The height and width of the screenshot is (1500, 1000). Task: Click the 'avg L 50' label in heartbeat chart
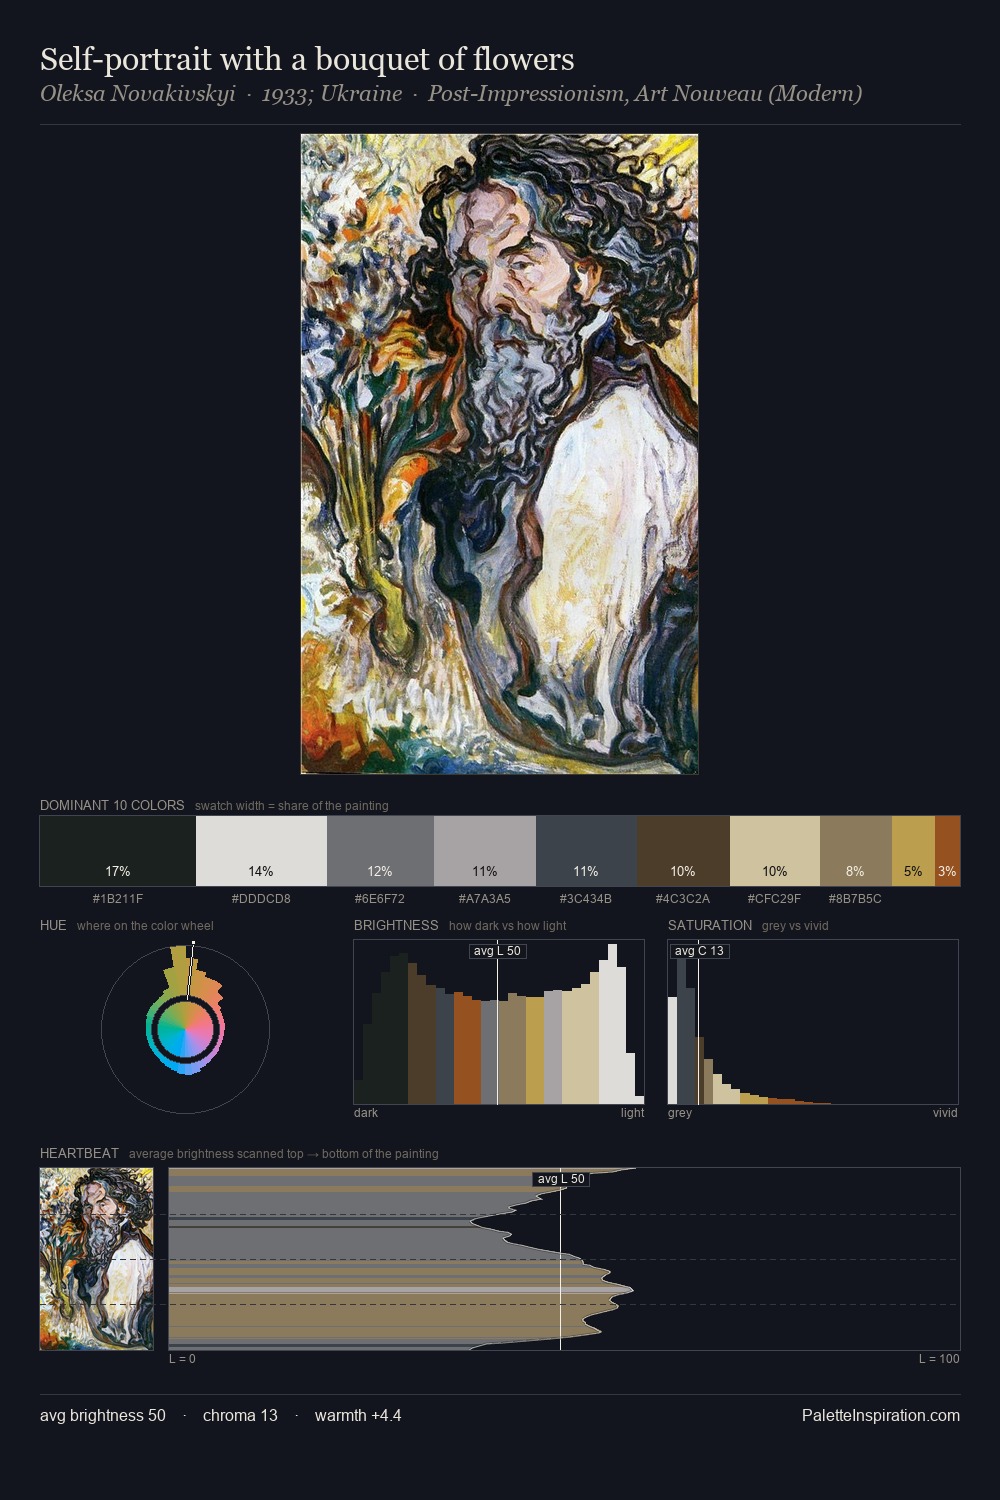coord(561,1179)
